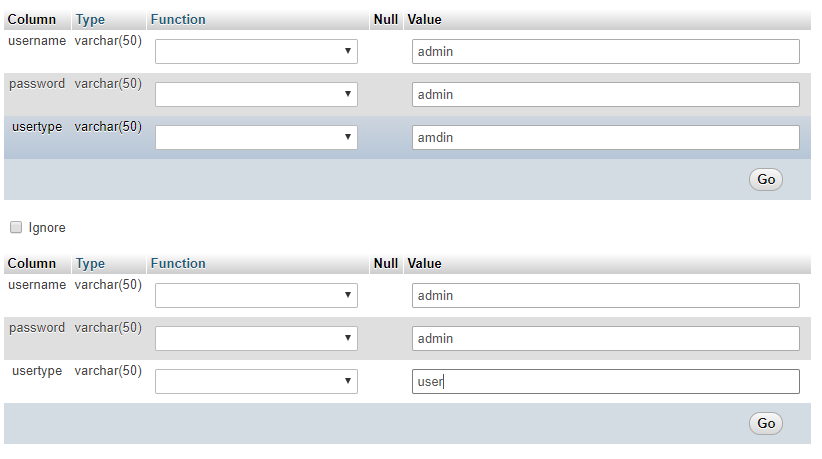Focus the first password value field

[605, 94]
